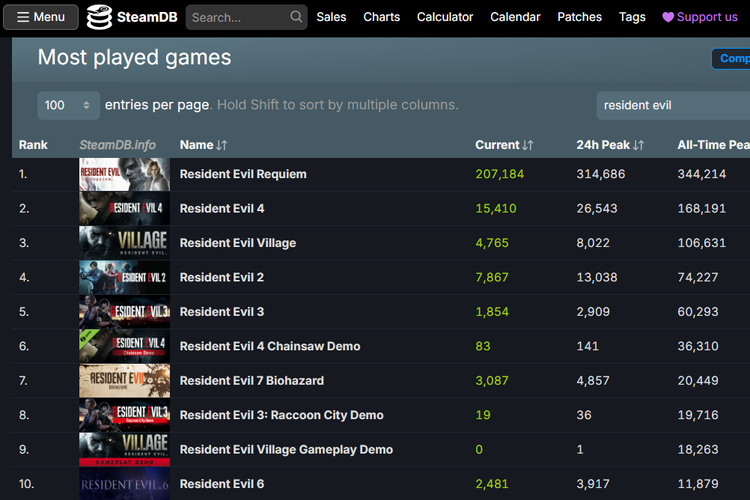The height and width of the screenshot is (500, 750).
Task: Click the All-Time Peak column header
Action: point(713,145)
